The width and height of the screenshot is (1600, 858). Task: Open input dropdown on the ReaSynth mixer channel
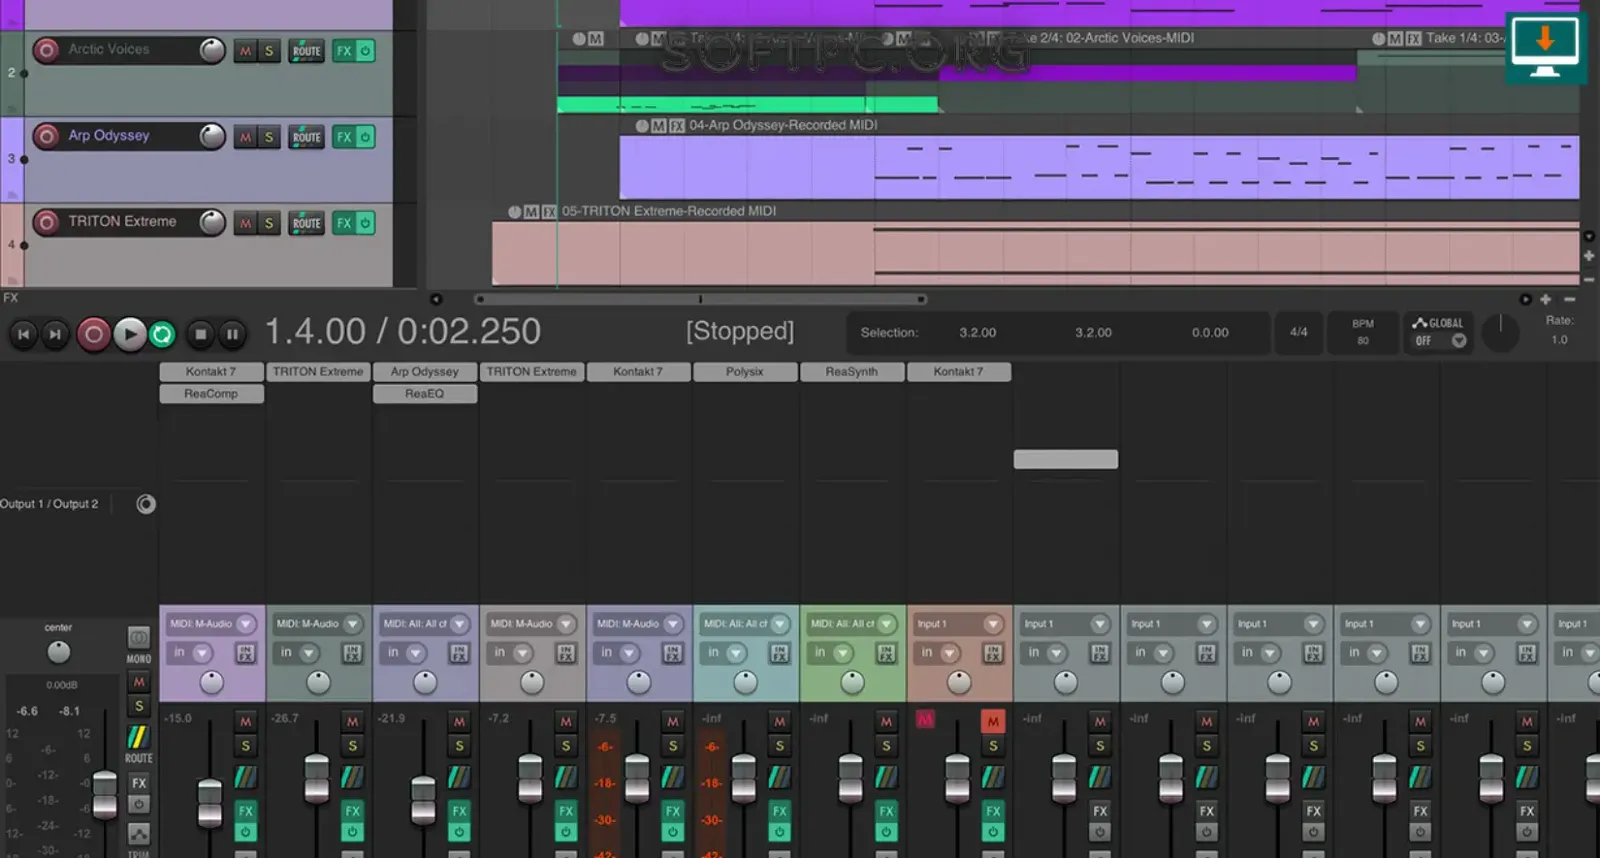pos(853,624)
